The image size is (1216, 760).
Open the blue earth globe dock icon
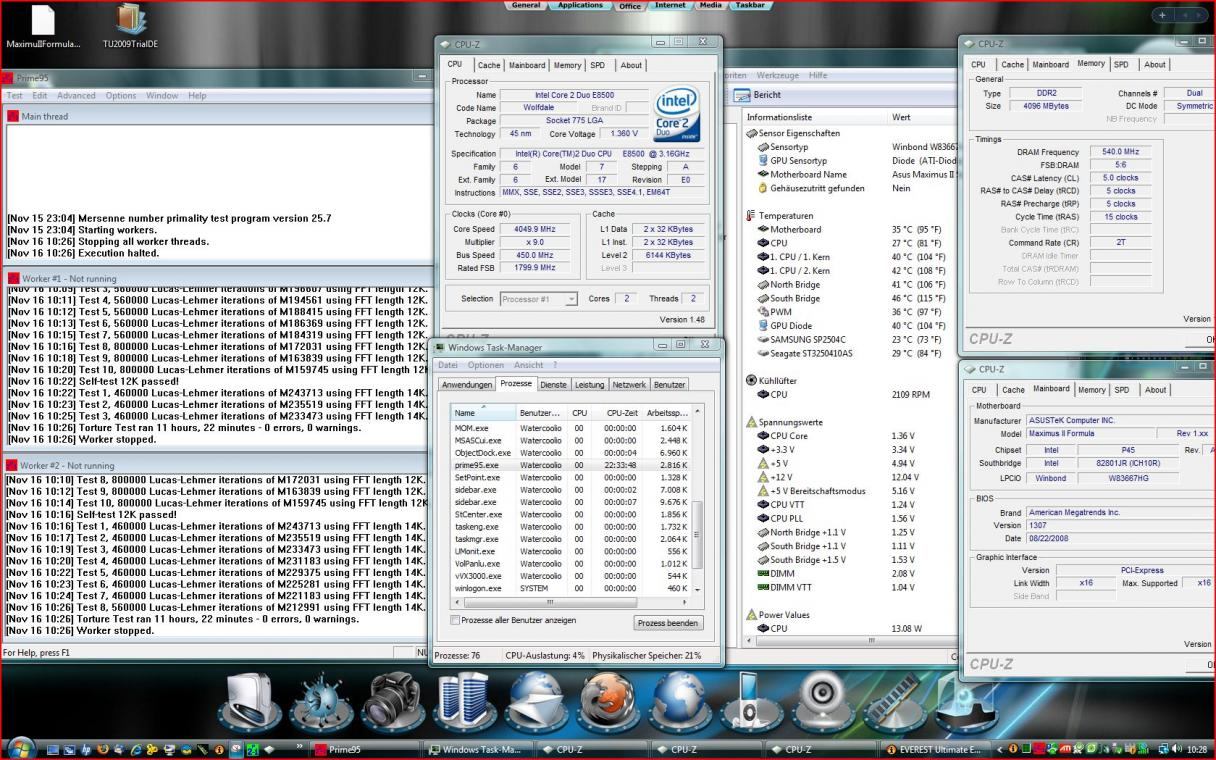[x=680, y=700]
